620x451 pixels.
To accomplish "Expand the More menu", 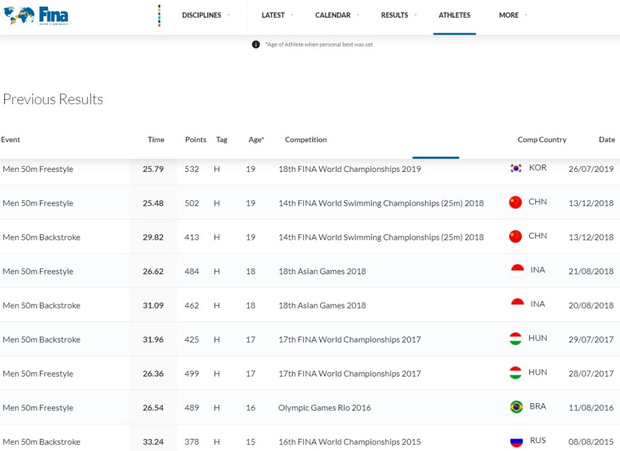I will pyautogui.click(x=513, y=15).
